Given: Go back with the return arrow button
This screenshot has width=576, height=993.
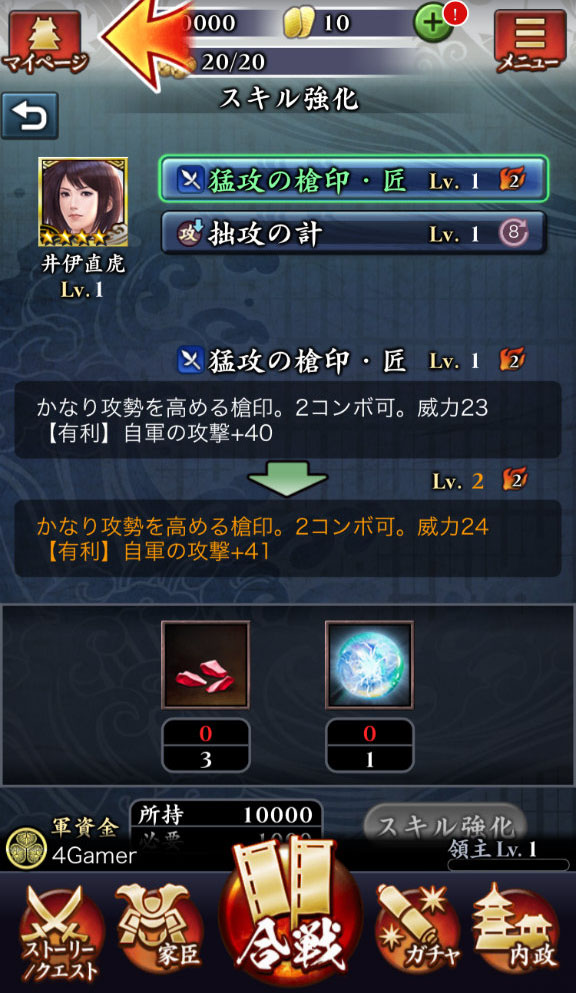Looking at the screenshot, I should tap(30, 116).
